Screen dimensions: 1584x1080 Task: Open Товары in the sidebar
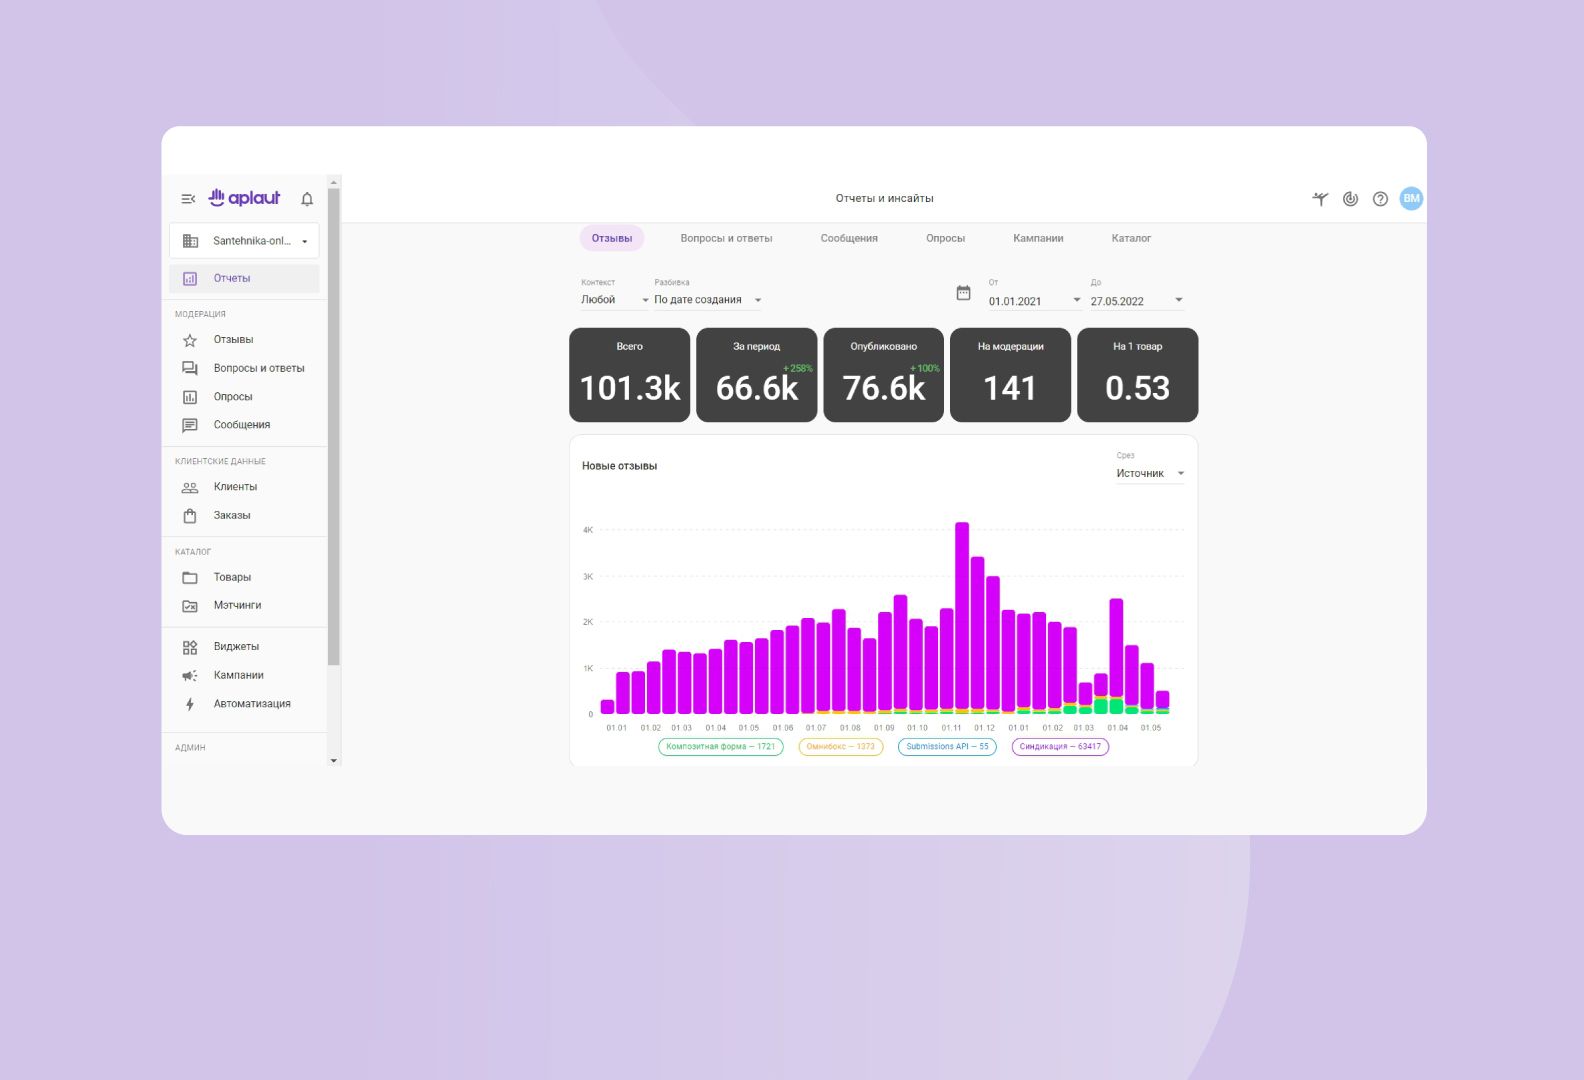232,577
